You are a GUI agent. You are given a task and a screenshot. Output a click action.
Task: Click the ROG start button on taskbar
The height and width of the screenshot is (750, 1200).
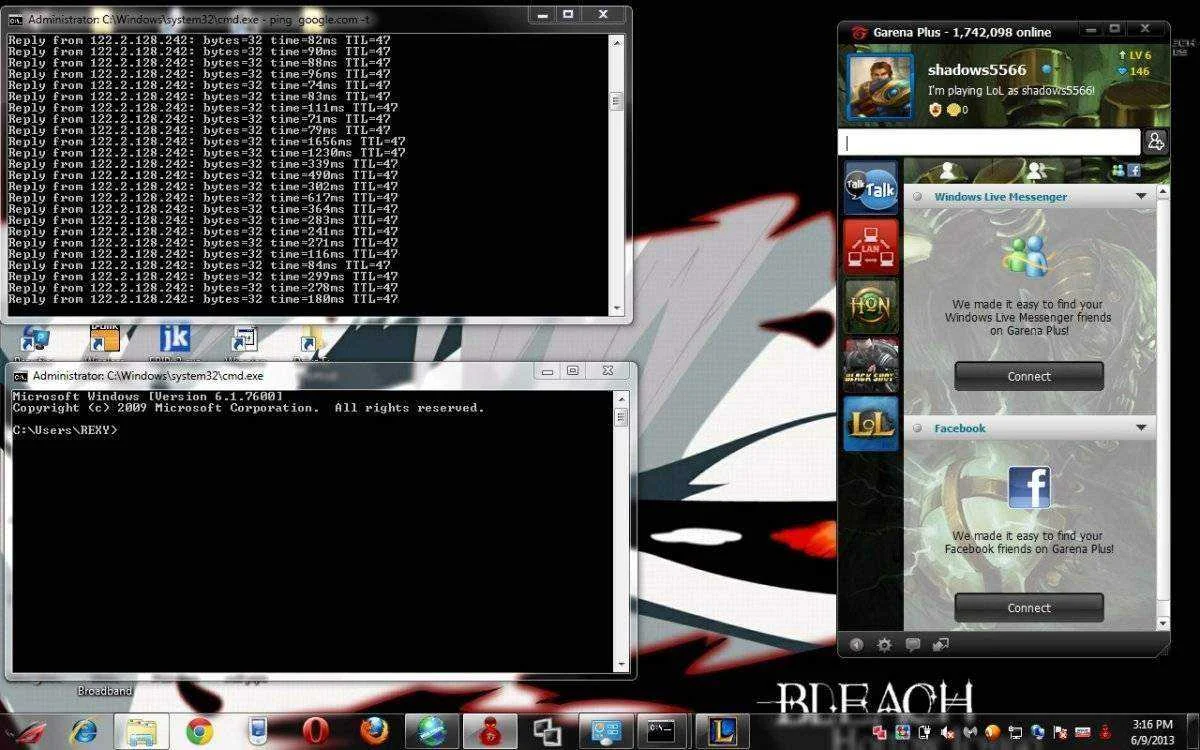(29, 732)
